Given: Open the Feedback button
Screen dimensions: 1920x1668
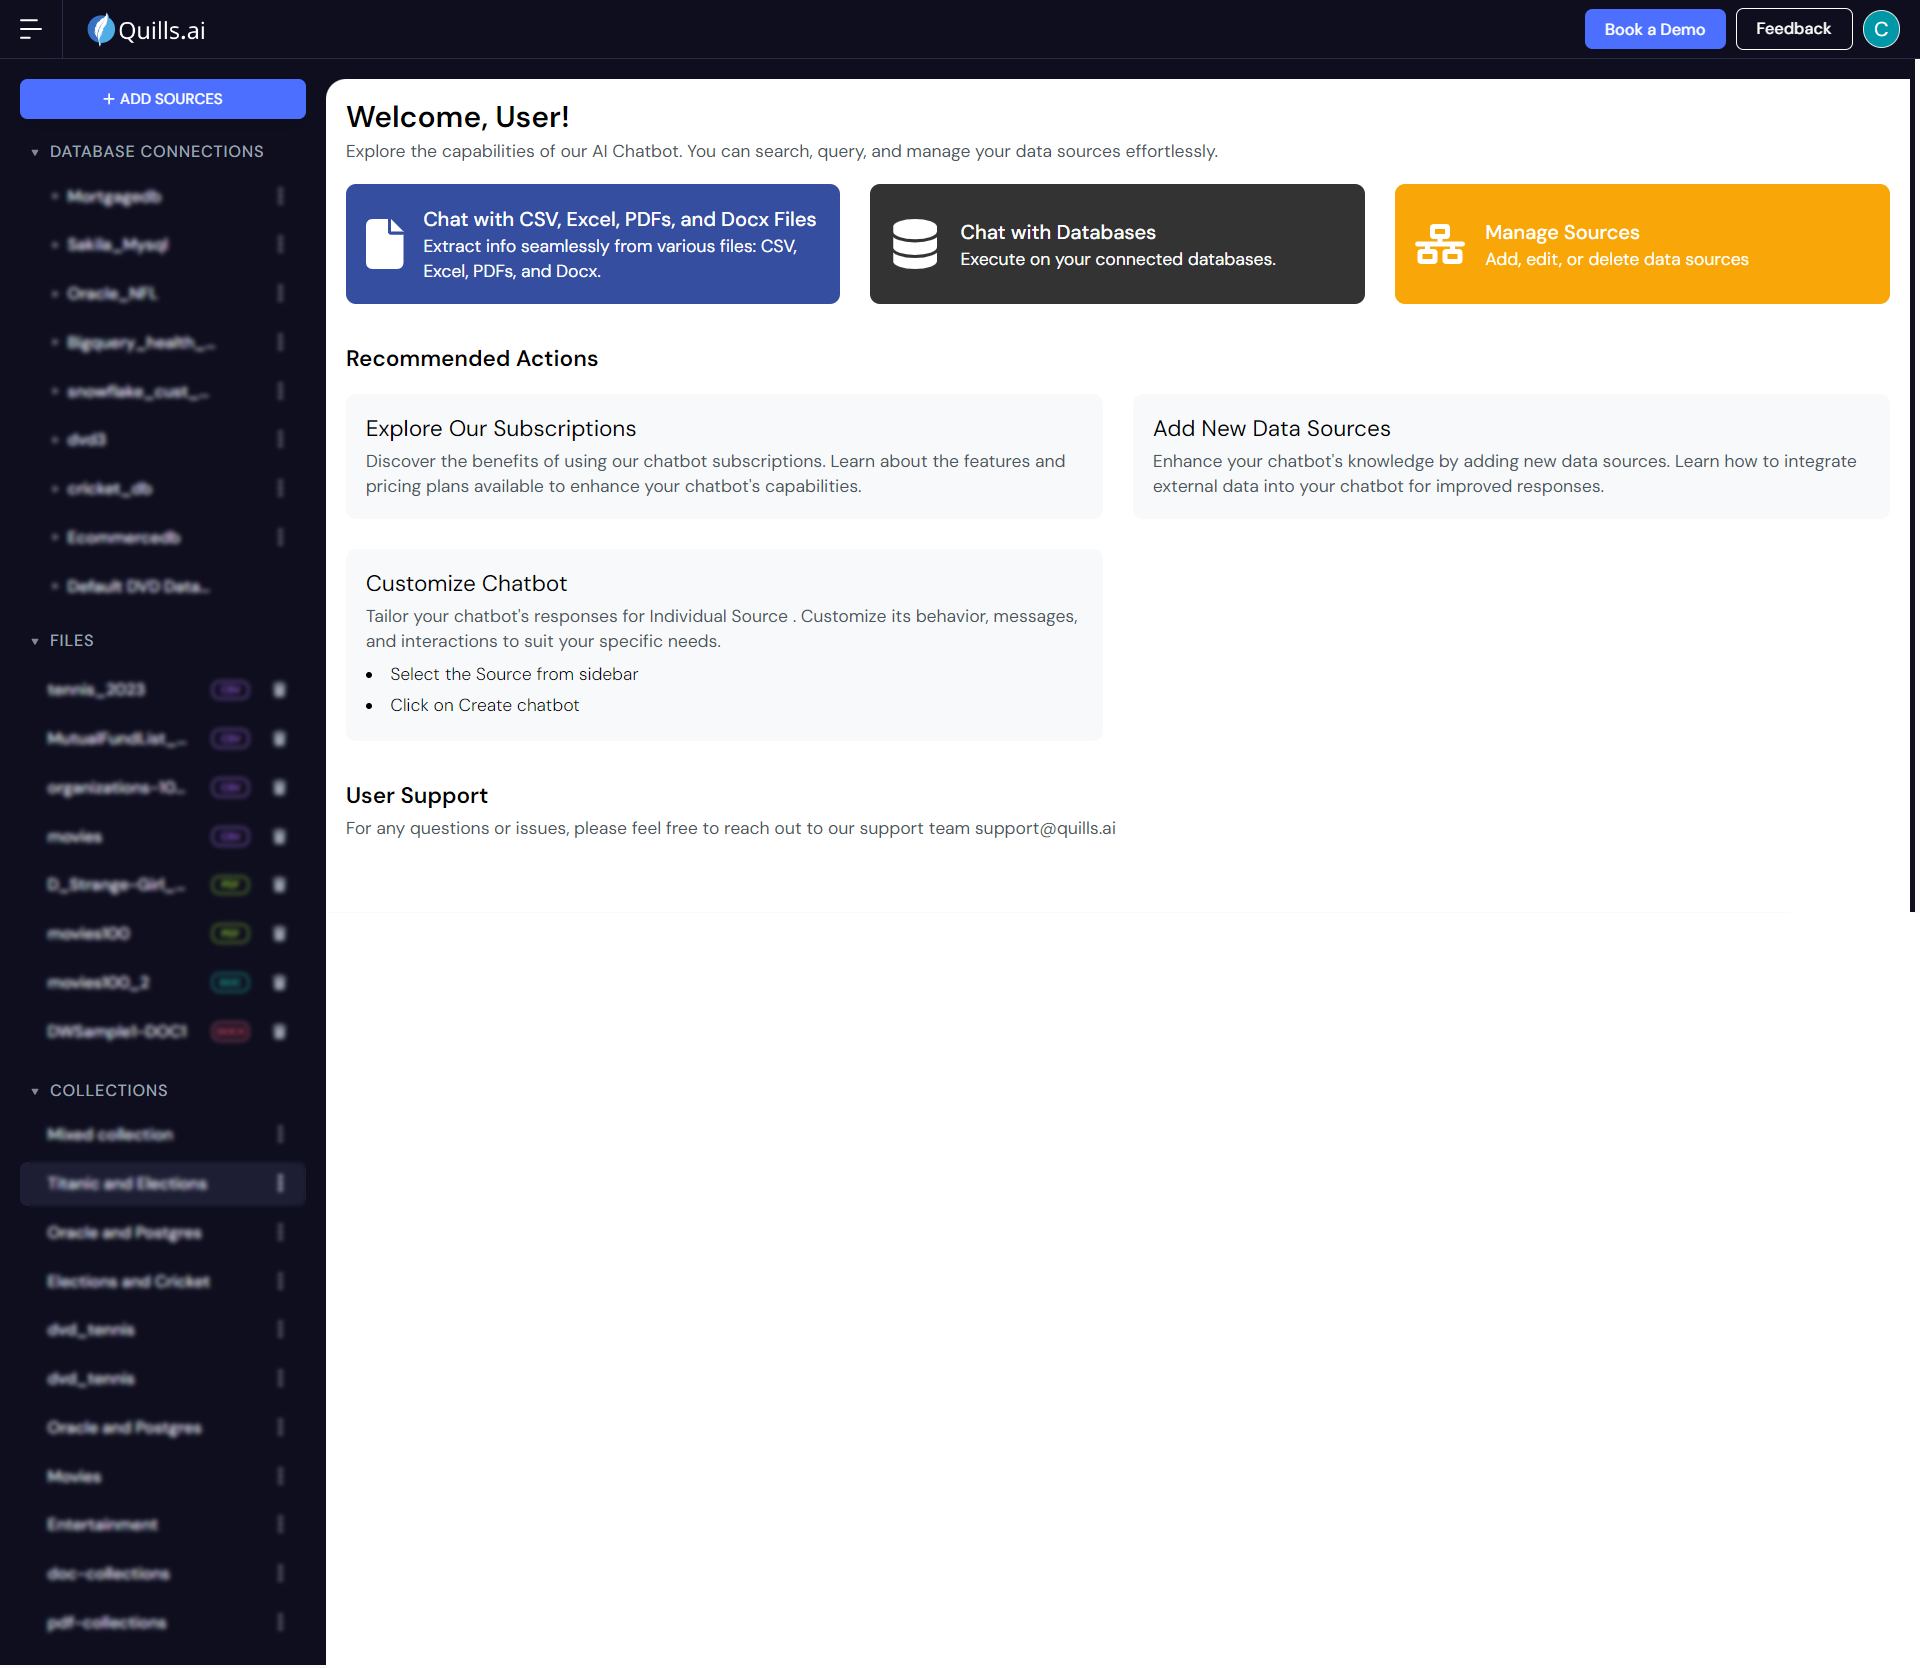Looking at the screenshot, I should coord(1793,29).
